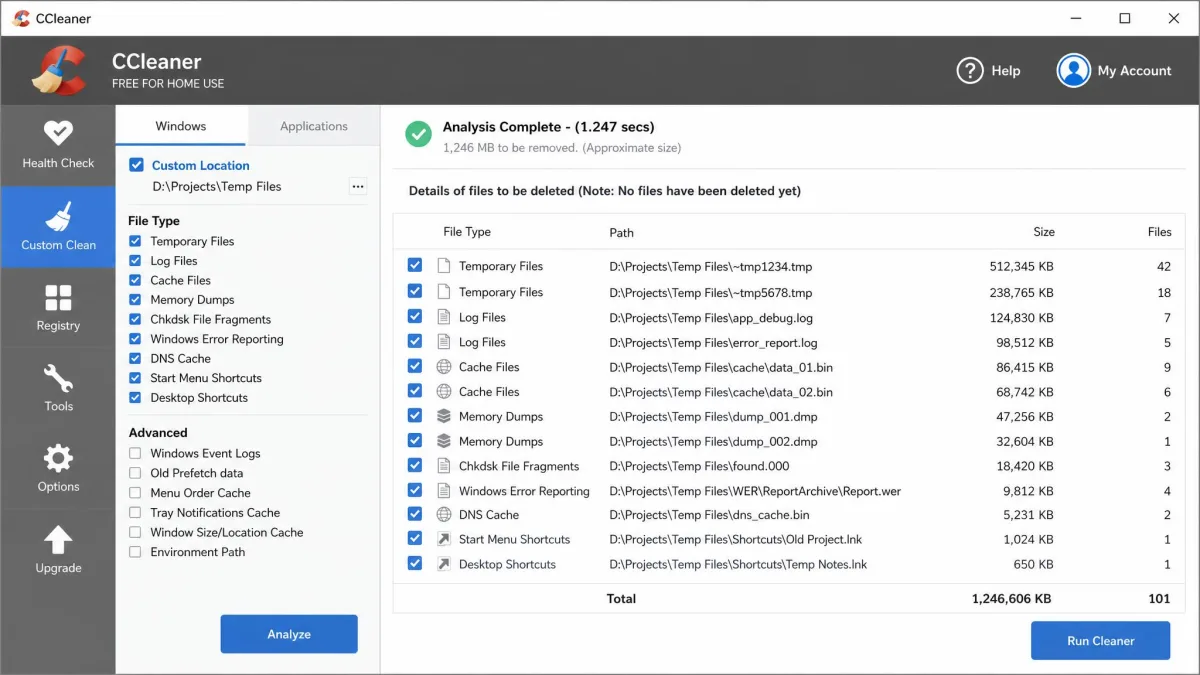The image size is (1200, 675).
Task: Click the My Account avatar icon
Action: pos(1073,70)
